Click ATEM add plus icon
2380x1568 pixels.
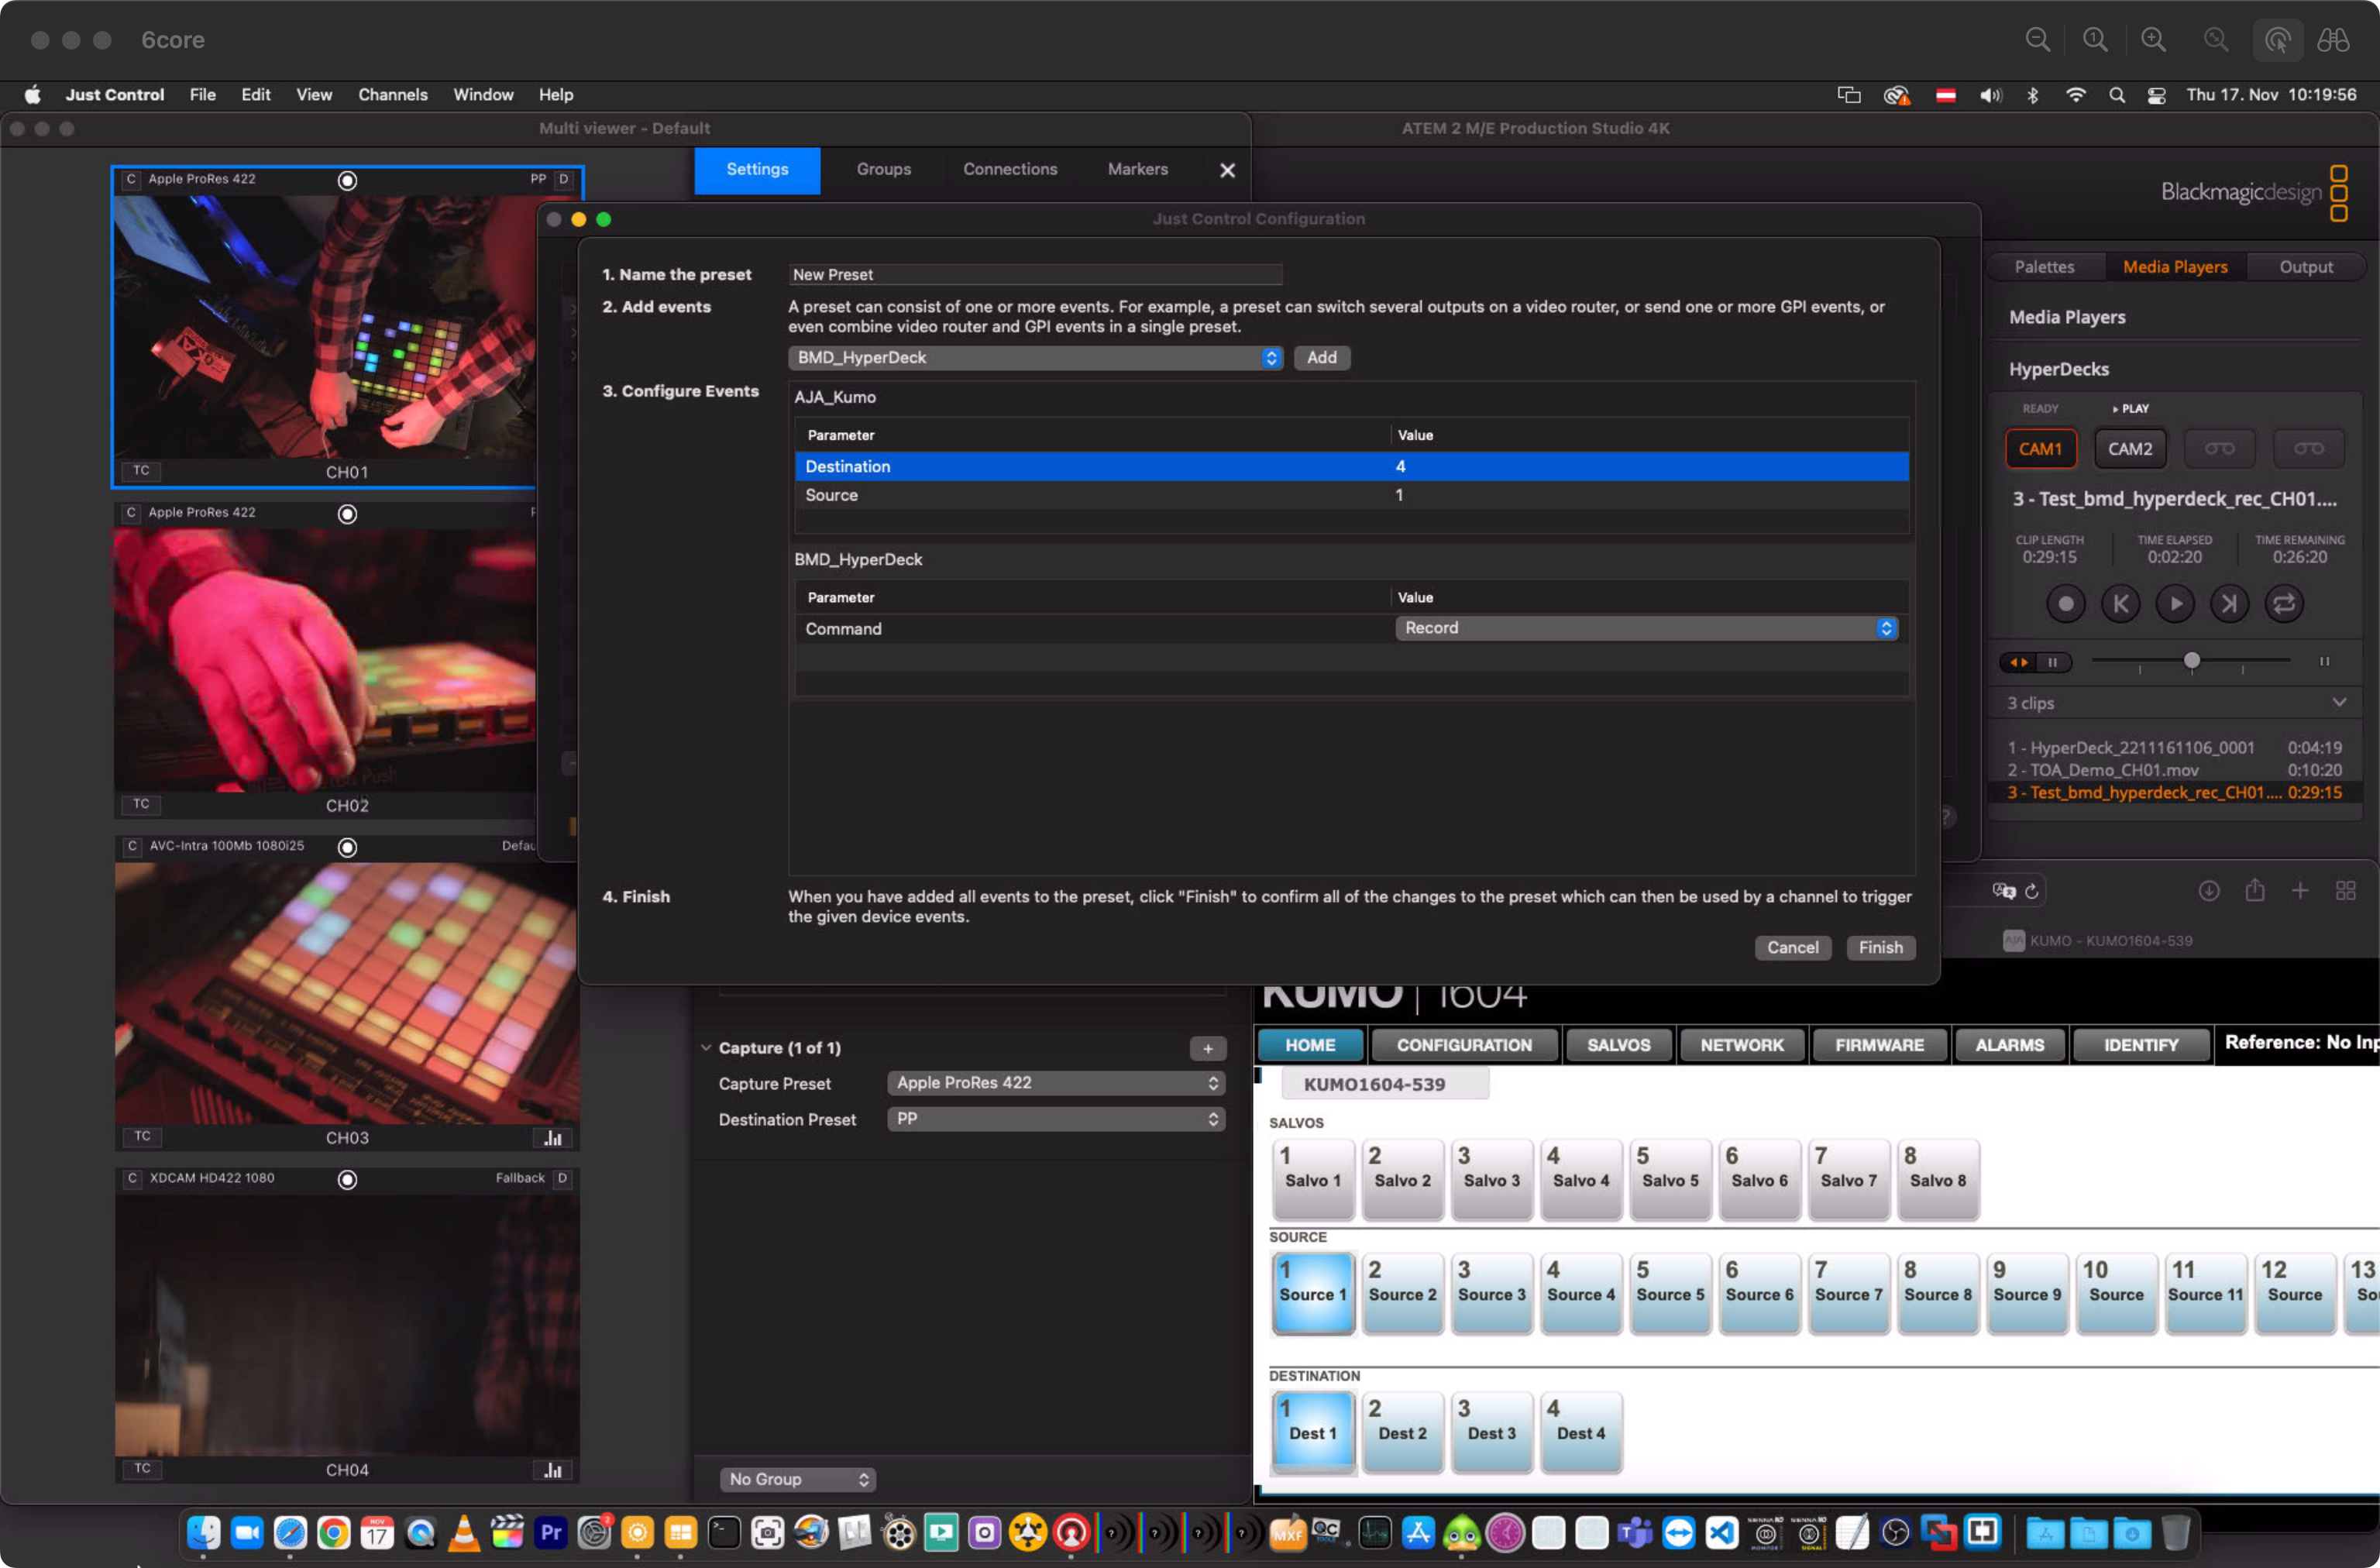2300,890
